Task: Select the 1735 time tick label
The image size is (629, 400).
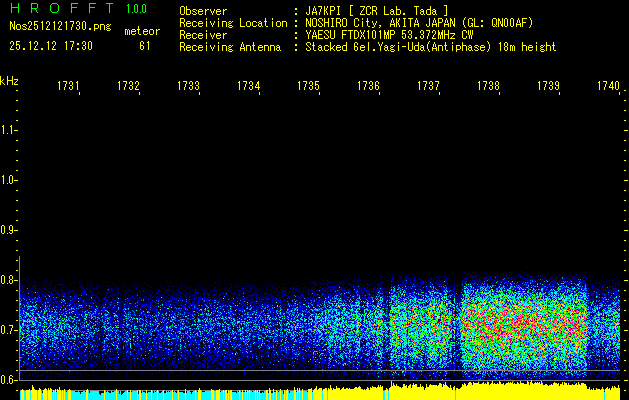Action: 308,87
